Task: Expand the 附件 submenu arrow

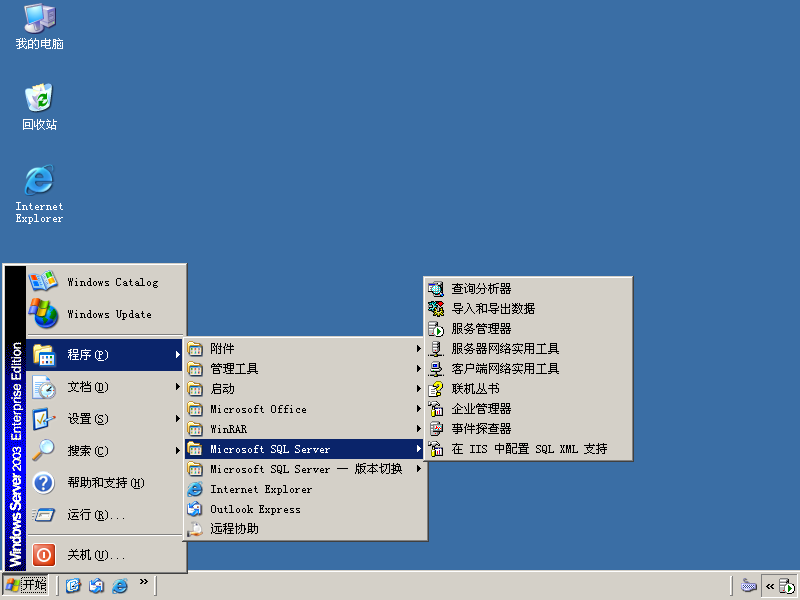Action: pos(418,349)
